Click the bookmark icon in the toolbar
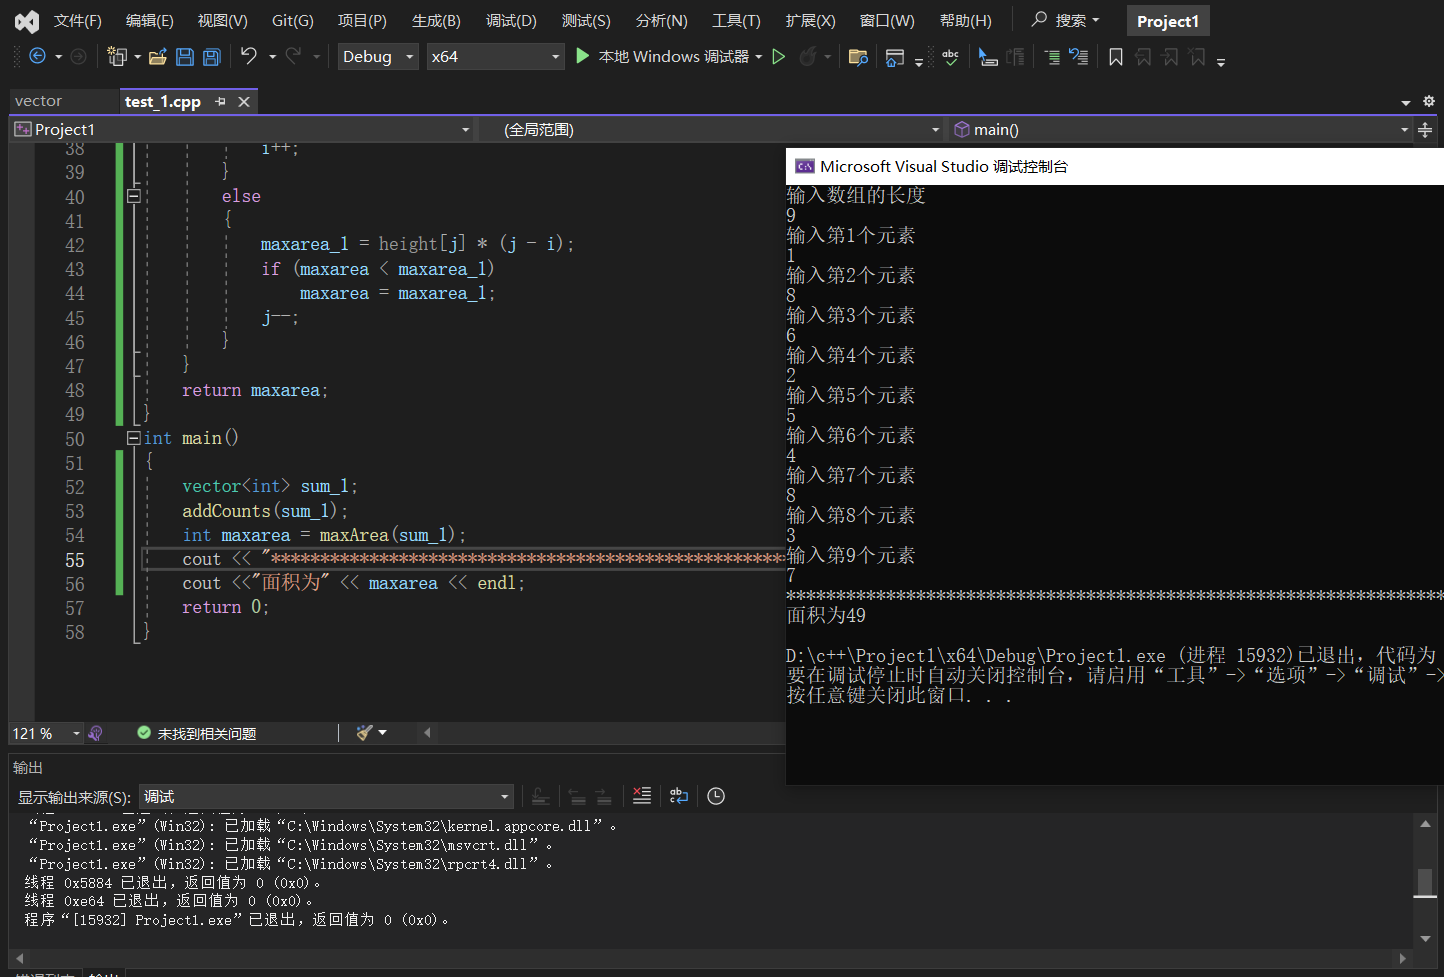 click(1116, 57)
